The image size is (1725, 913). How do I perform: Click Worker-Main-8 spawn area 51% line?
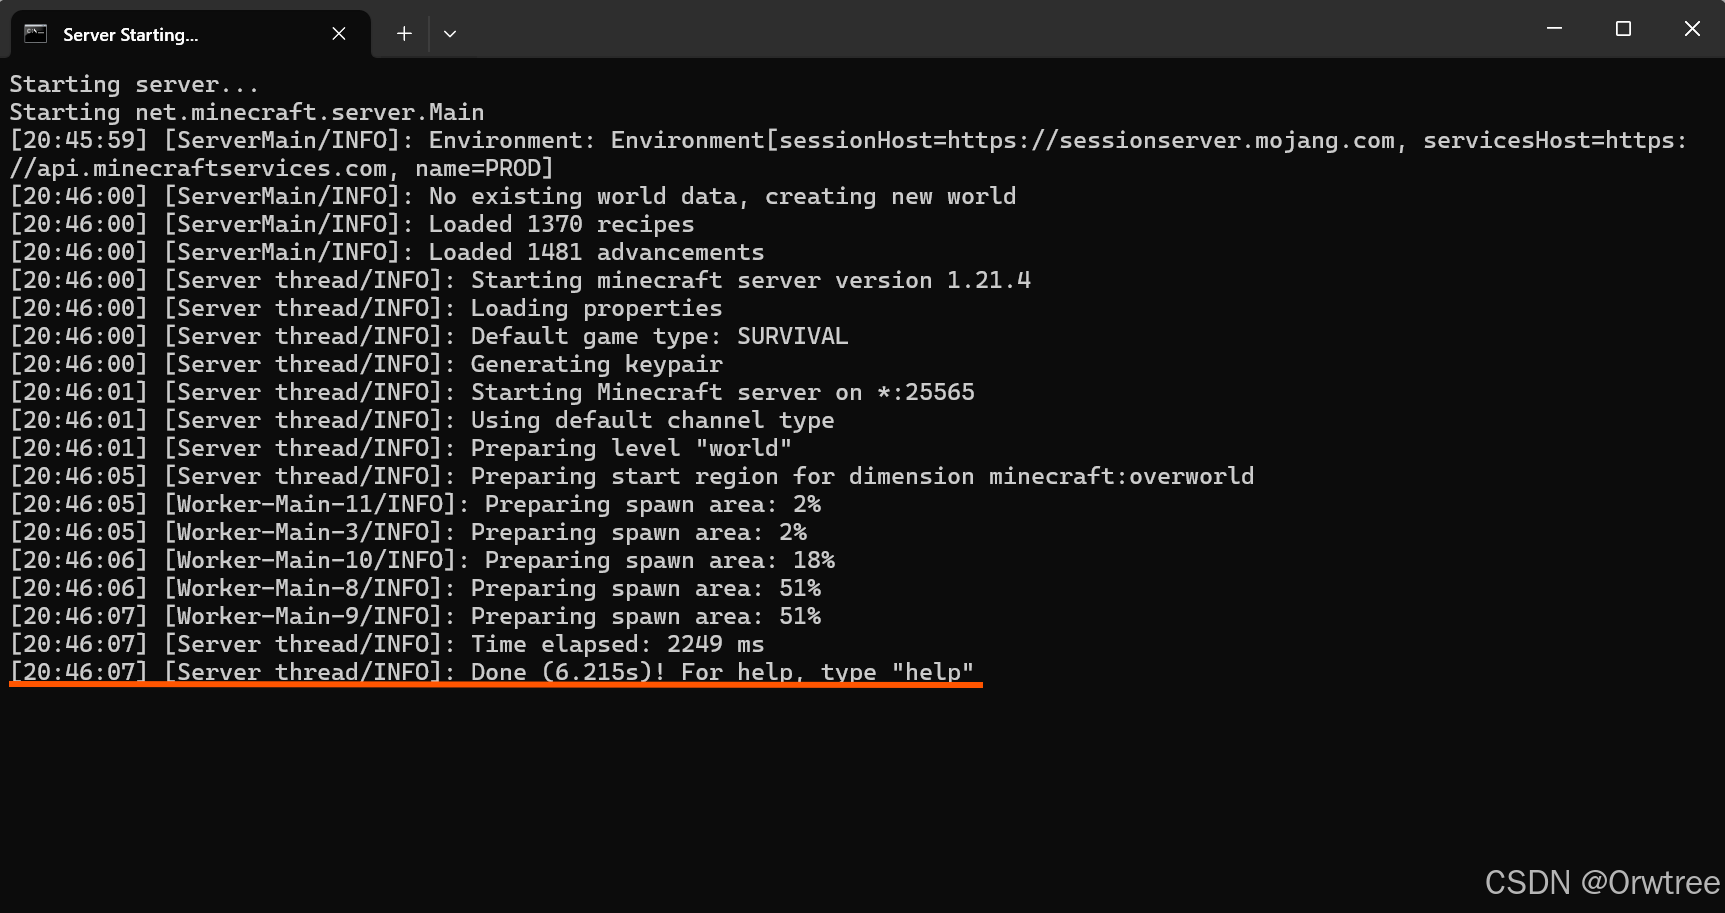[415, 589]
